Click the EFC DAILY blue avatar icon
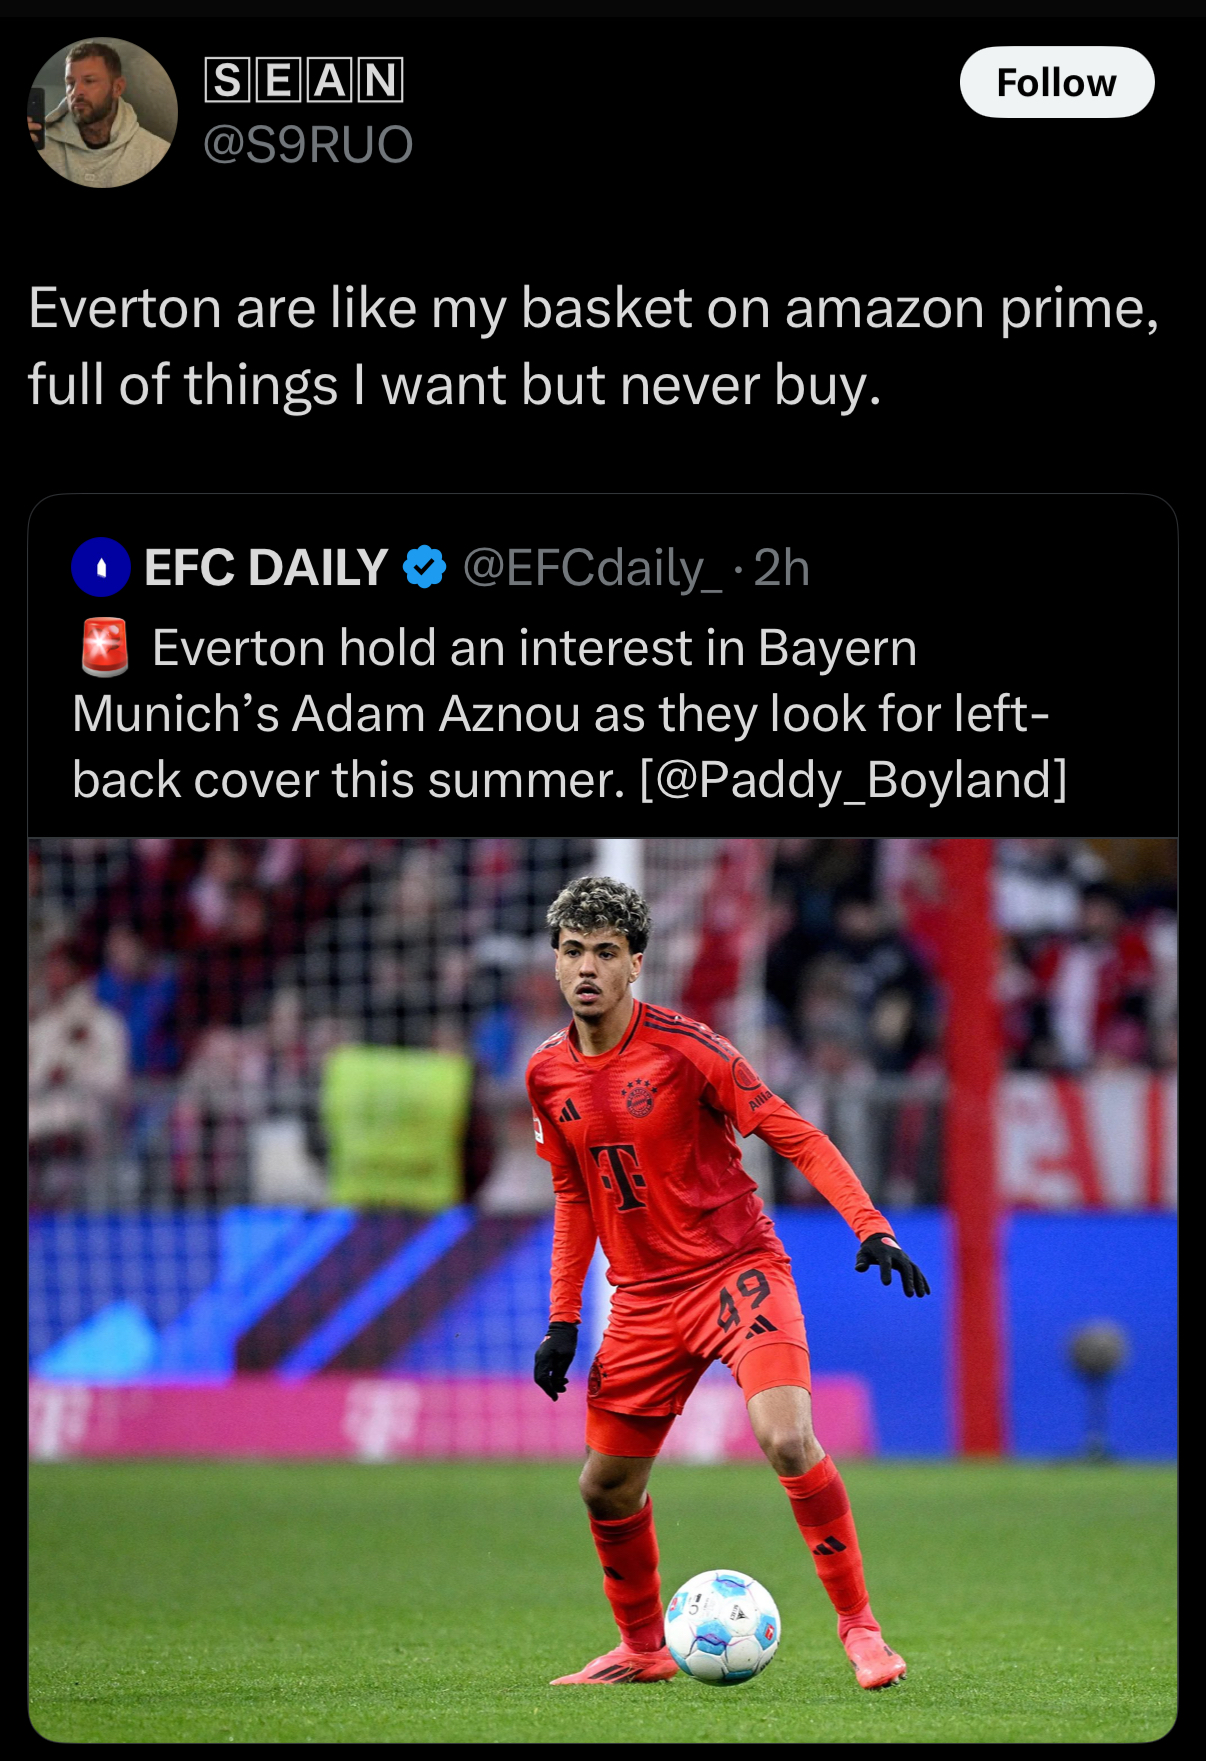The width and height of the screenshot is (1206, 1761). pos(101,567)
